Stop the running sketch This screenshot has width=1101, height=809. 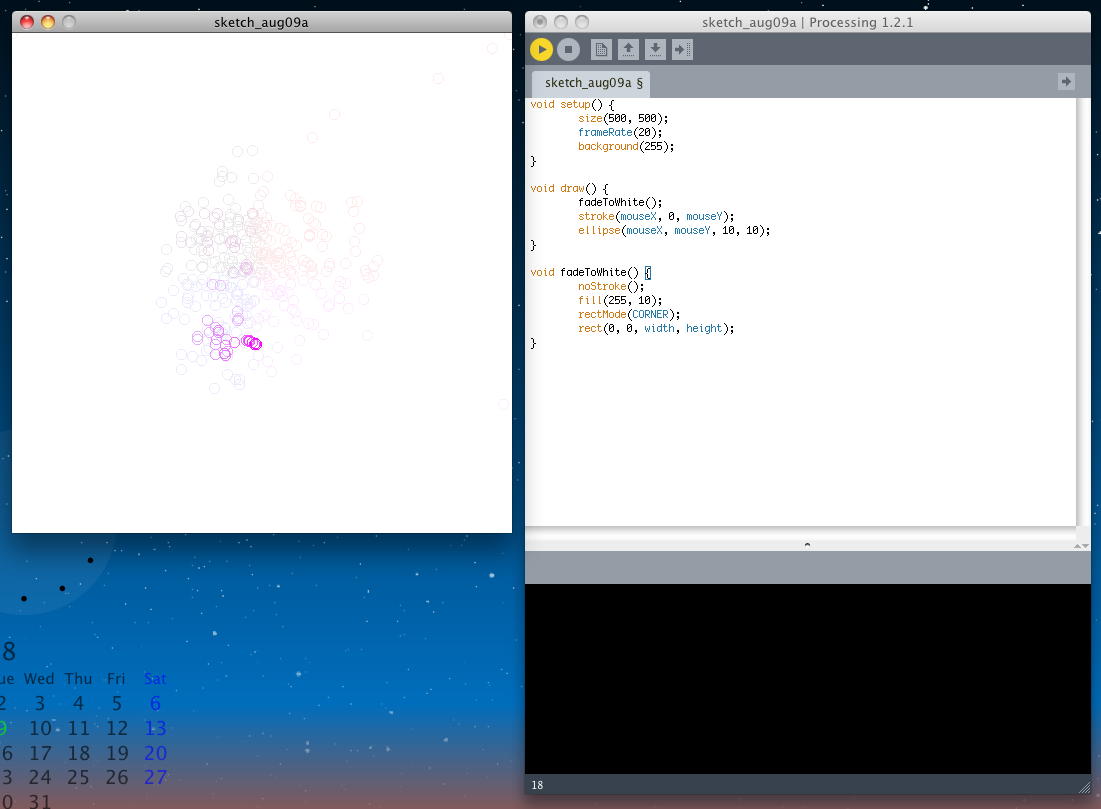pos(568,49)
